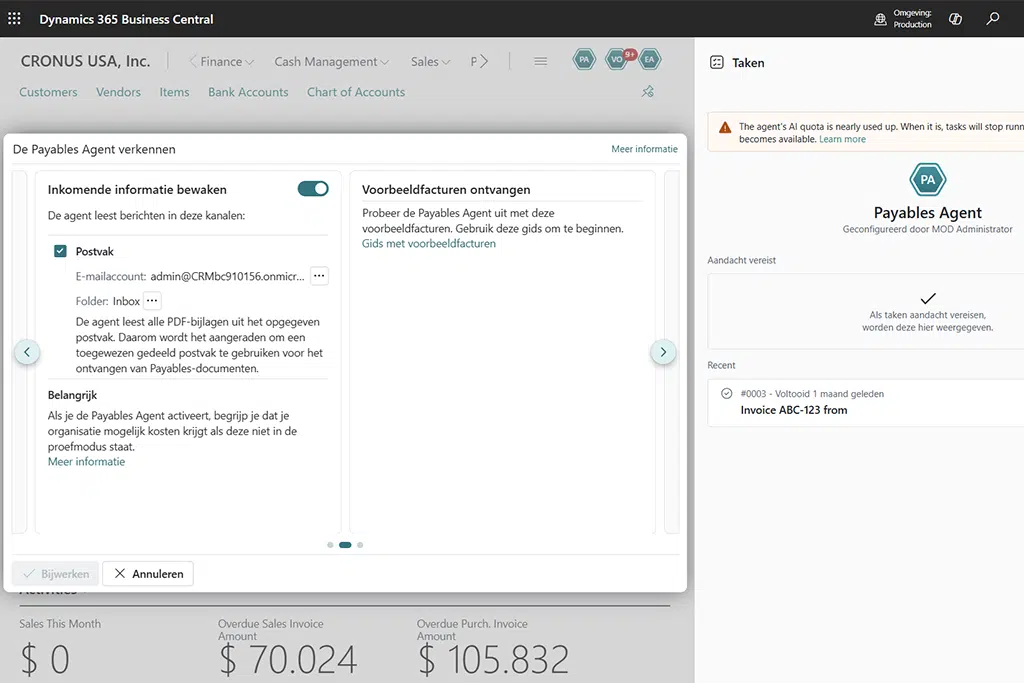This screenshot has height=683, width=1024.
Task: Click the admin@CRMbc910156 email account value
Action: [x=227, y=276]
